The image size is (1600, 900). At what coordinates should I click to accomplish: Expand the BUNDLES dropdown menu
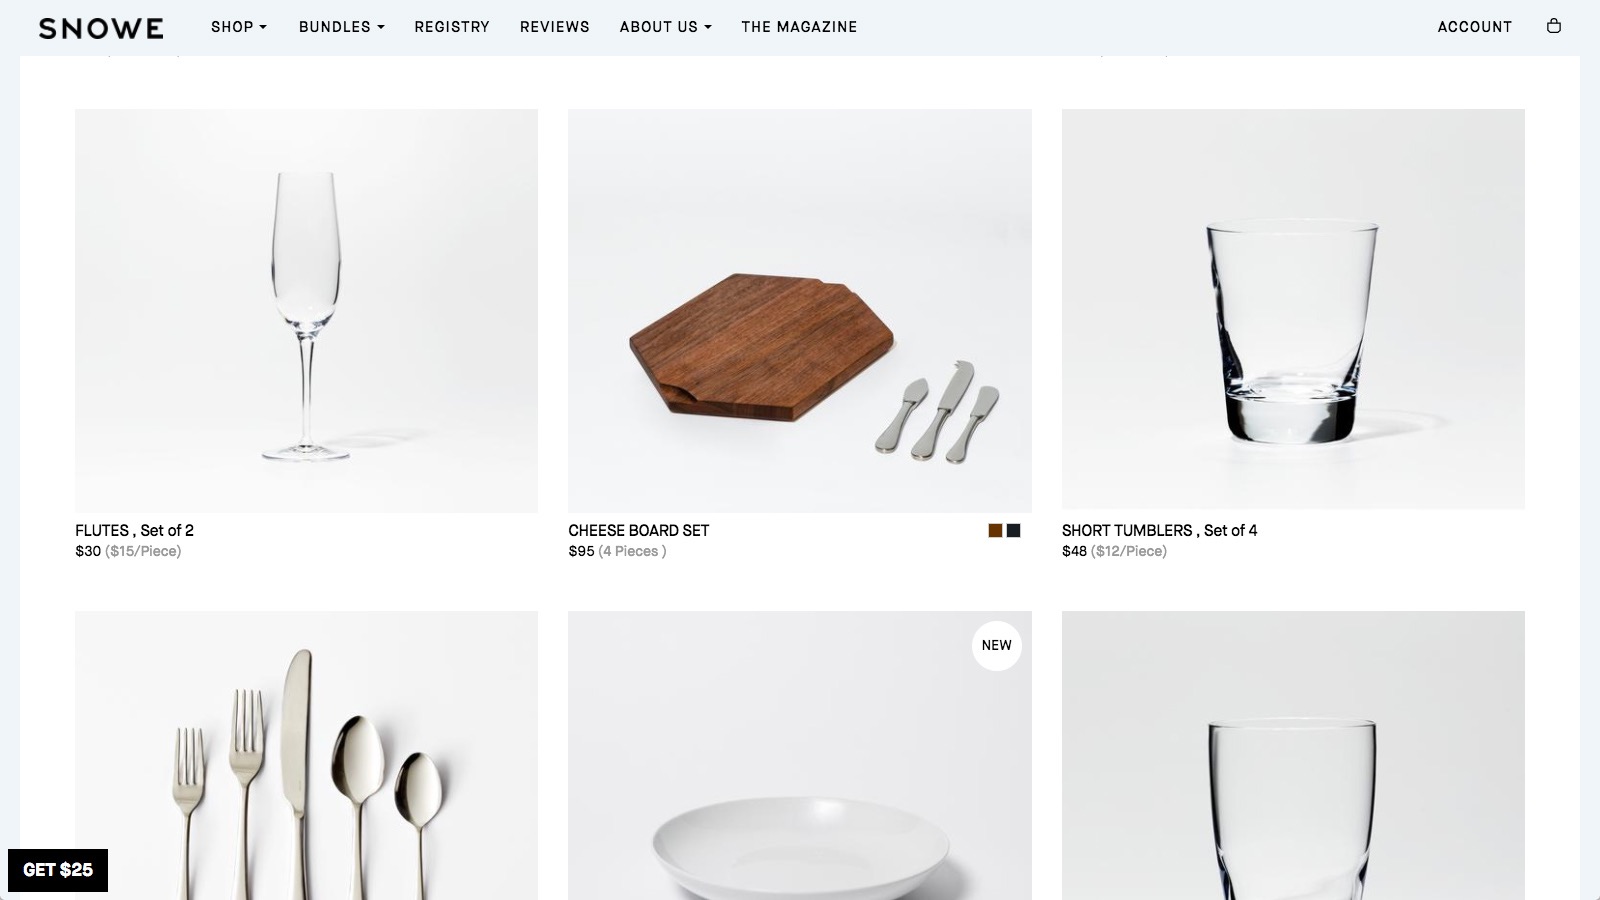coord(341,27)
